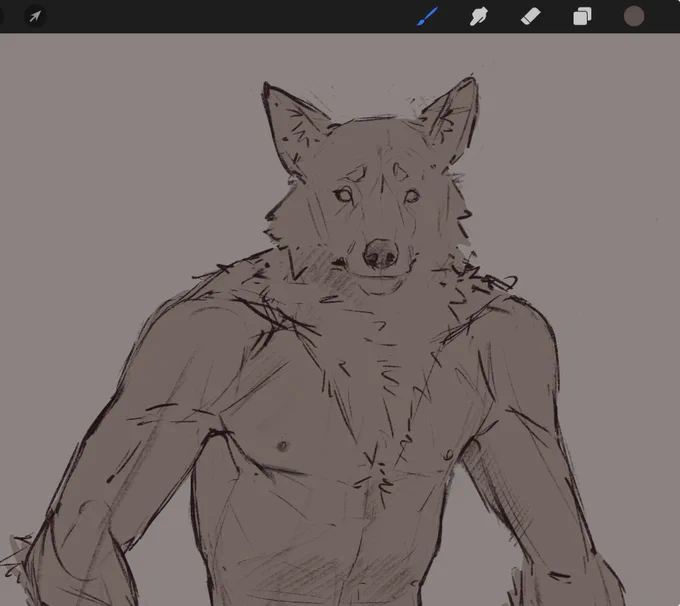Select the Smudge tool
Screen dimensions: 680x606
[478, 16]
